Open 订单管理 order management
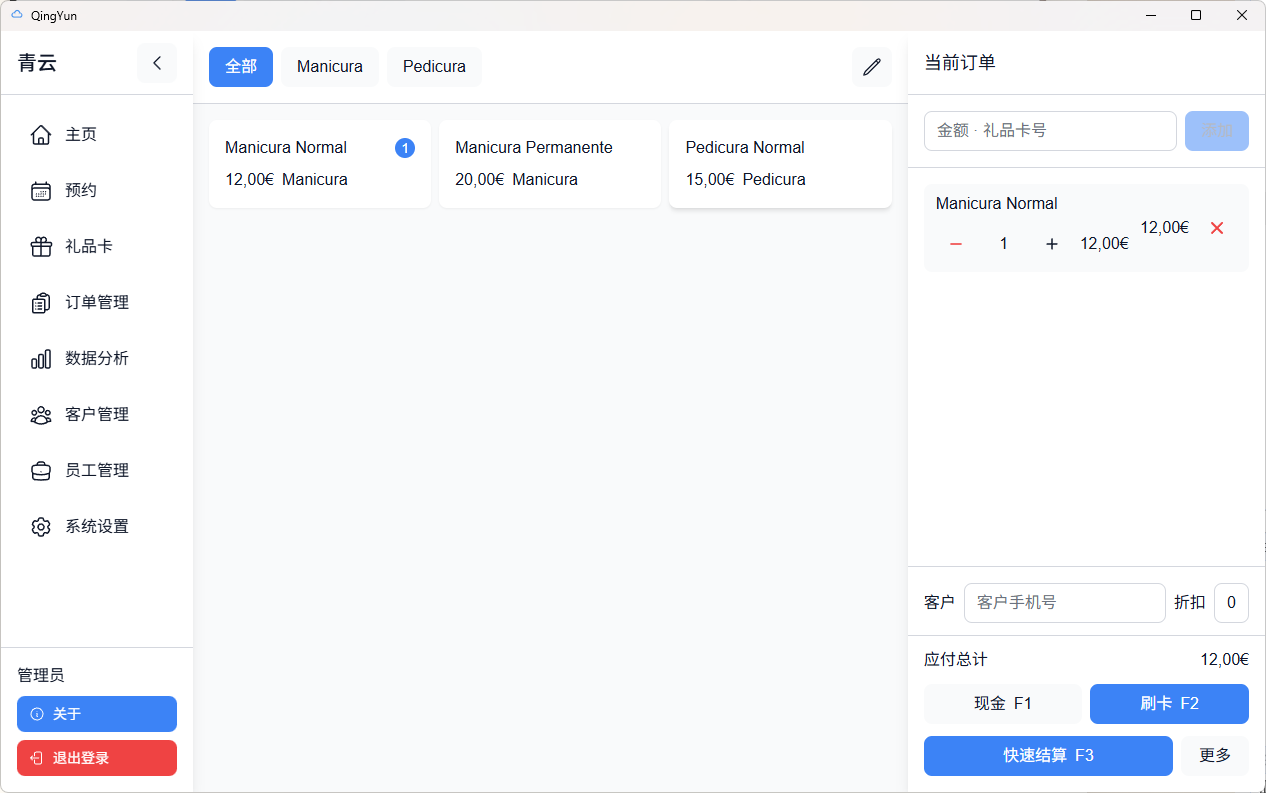Viewport: 1266px width, 793px height. tap(97, 303)
